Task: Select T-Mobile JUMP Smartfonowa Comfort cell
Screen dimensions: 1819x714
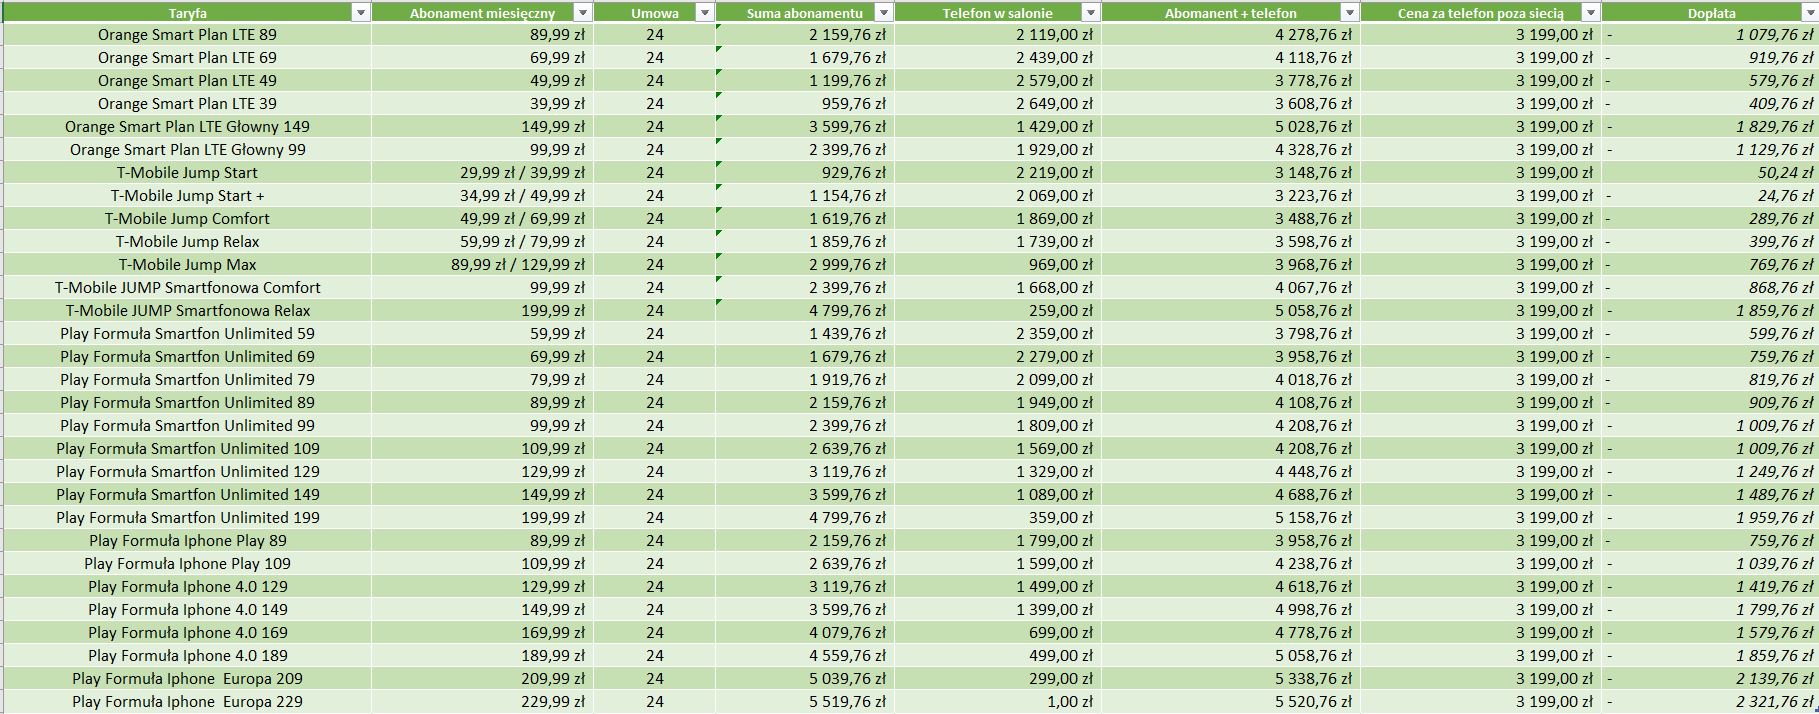Action: [187, 287]
